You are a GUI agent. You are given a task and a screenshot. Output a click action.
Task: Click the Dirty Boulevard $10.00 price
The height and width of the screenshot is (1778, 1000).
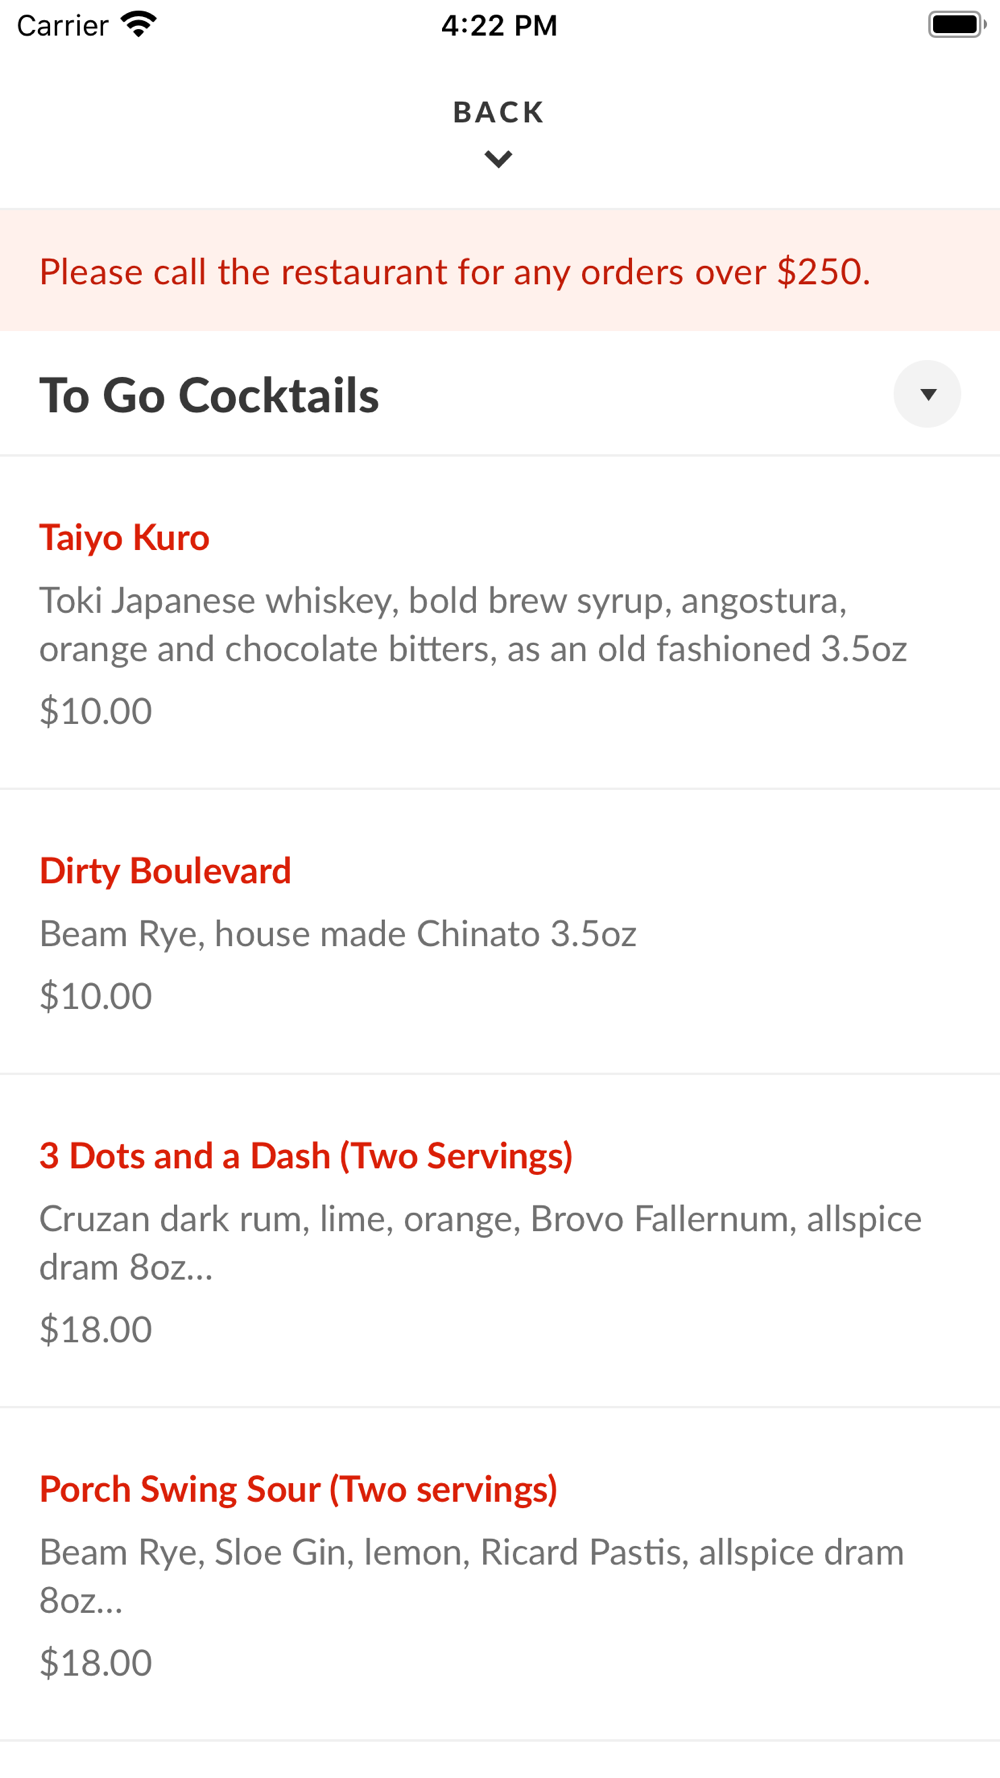tap(96, 996)
